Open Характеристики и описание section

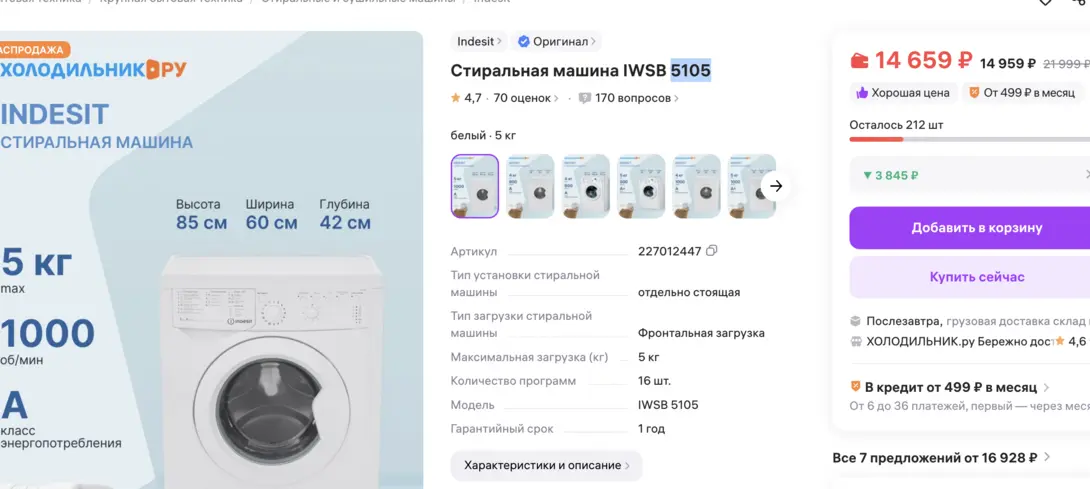tap(546, 465)
